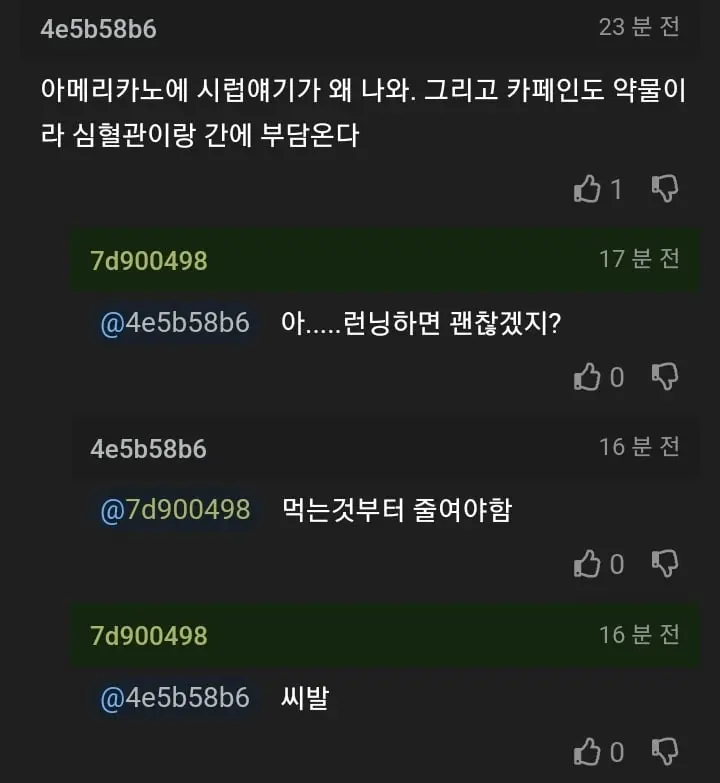Click the 17 분 전 timestamp
Image resolution: width=720 pixels, height=783 pixels.
pyautogui.click(x=639, y=259)
